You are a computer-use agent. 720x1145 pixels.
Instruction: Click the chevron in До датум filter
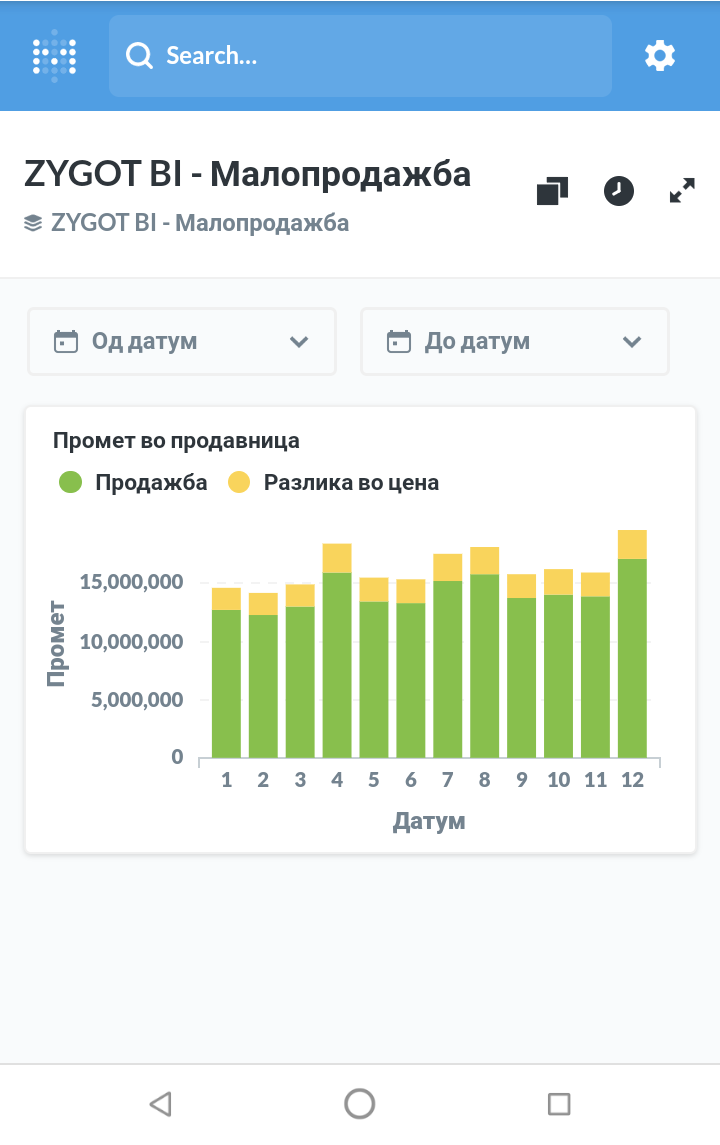(632, 342)
